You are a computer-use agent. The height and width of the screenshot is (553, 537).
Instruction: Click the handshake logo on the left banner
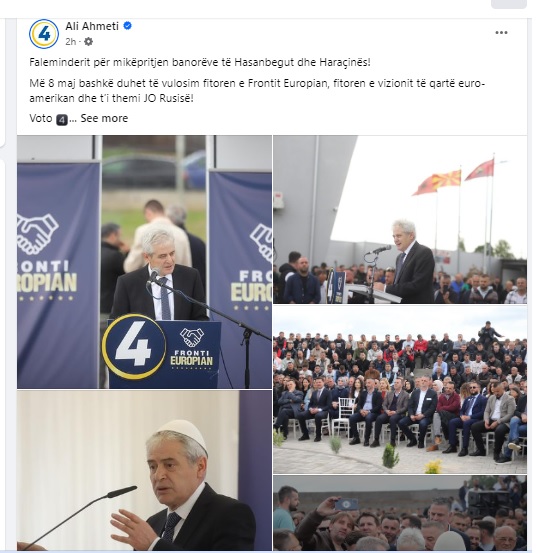pyautogui.click(x=37, y=233)
